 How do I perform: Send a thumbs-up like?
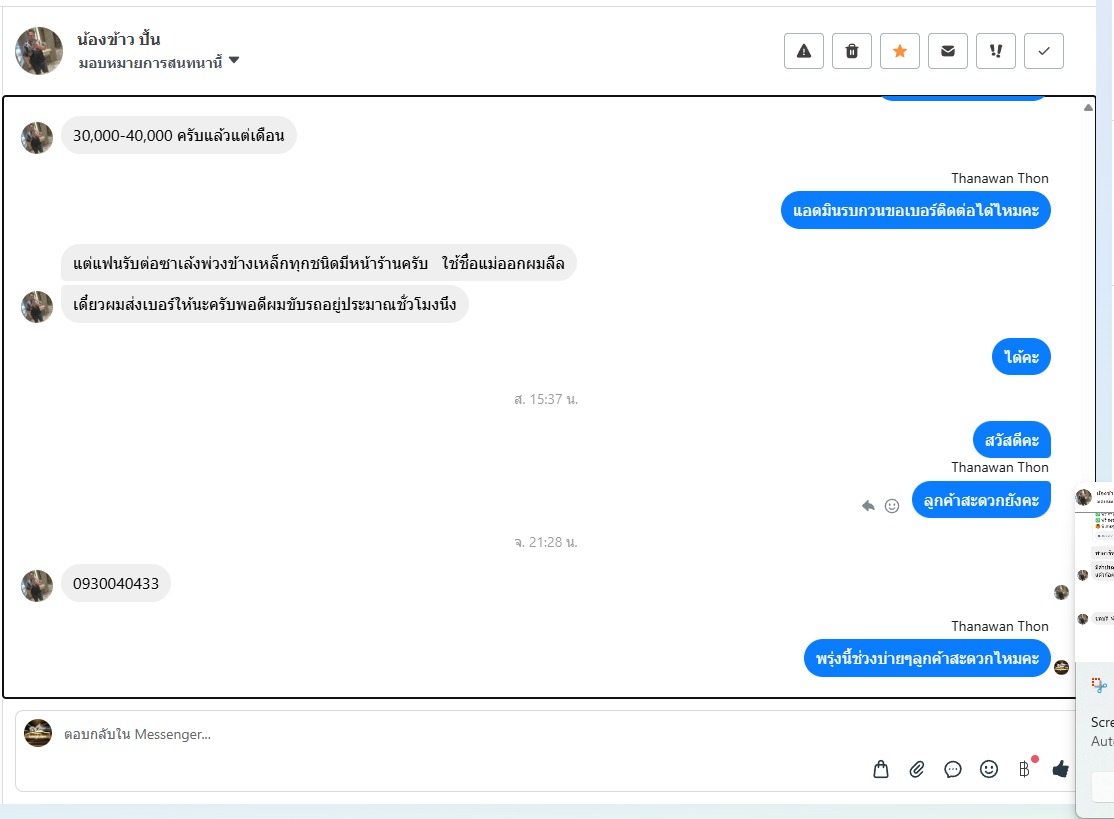(x=1061, y=769)
